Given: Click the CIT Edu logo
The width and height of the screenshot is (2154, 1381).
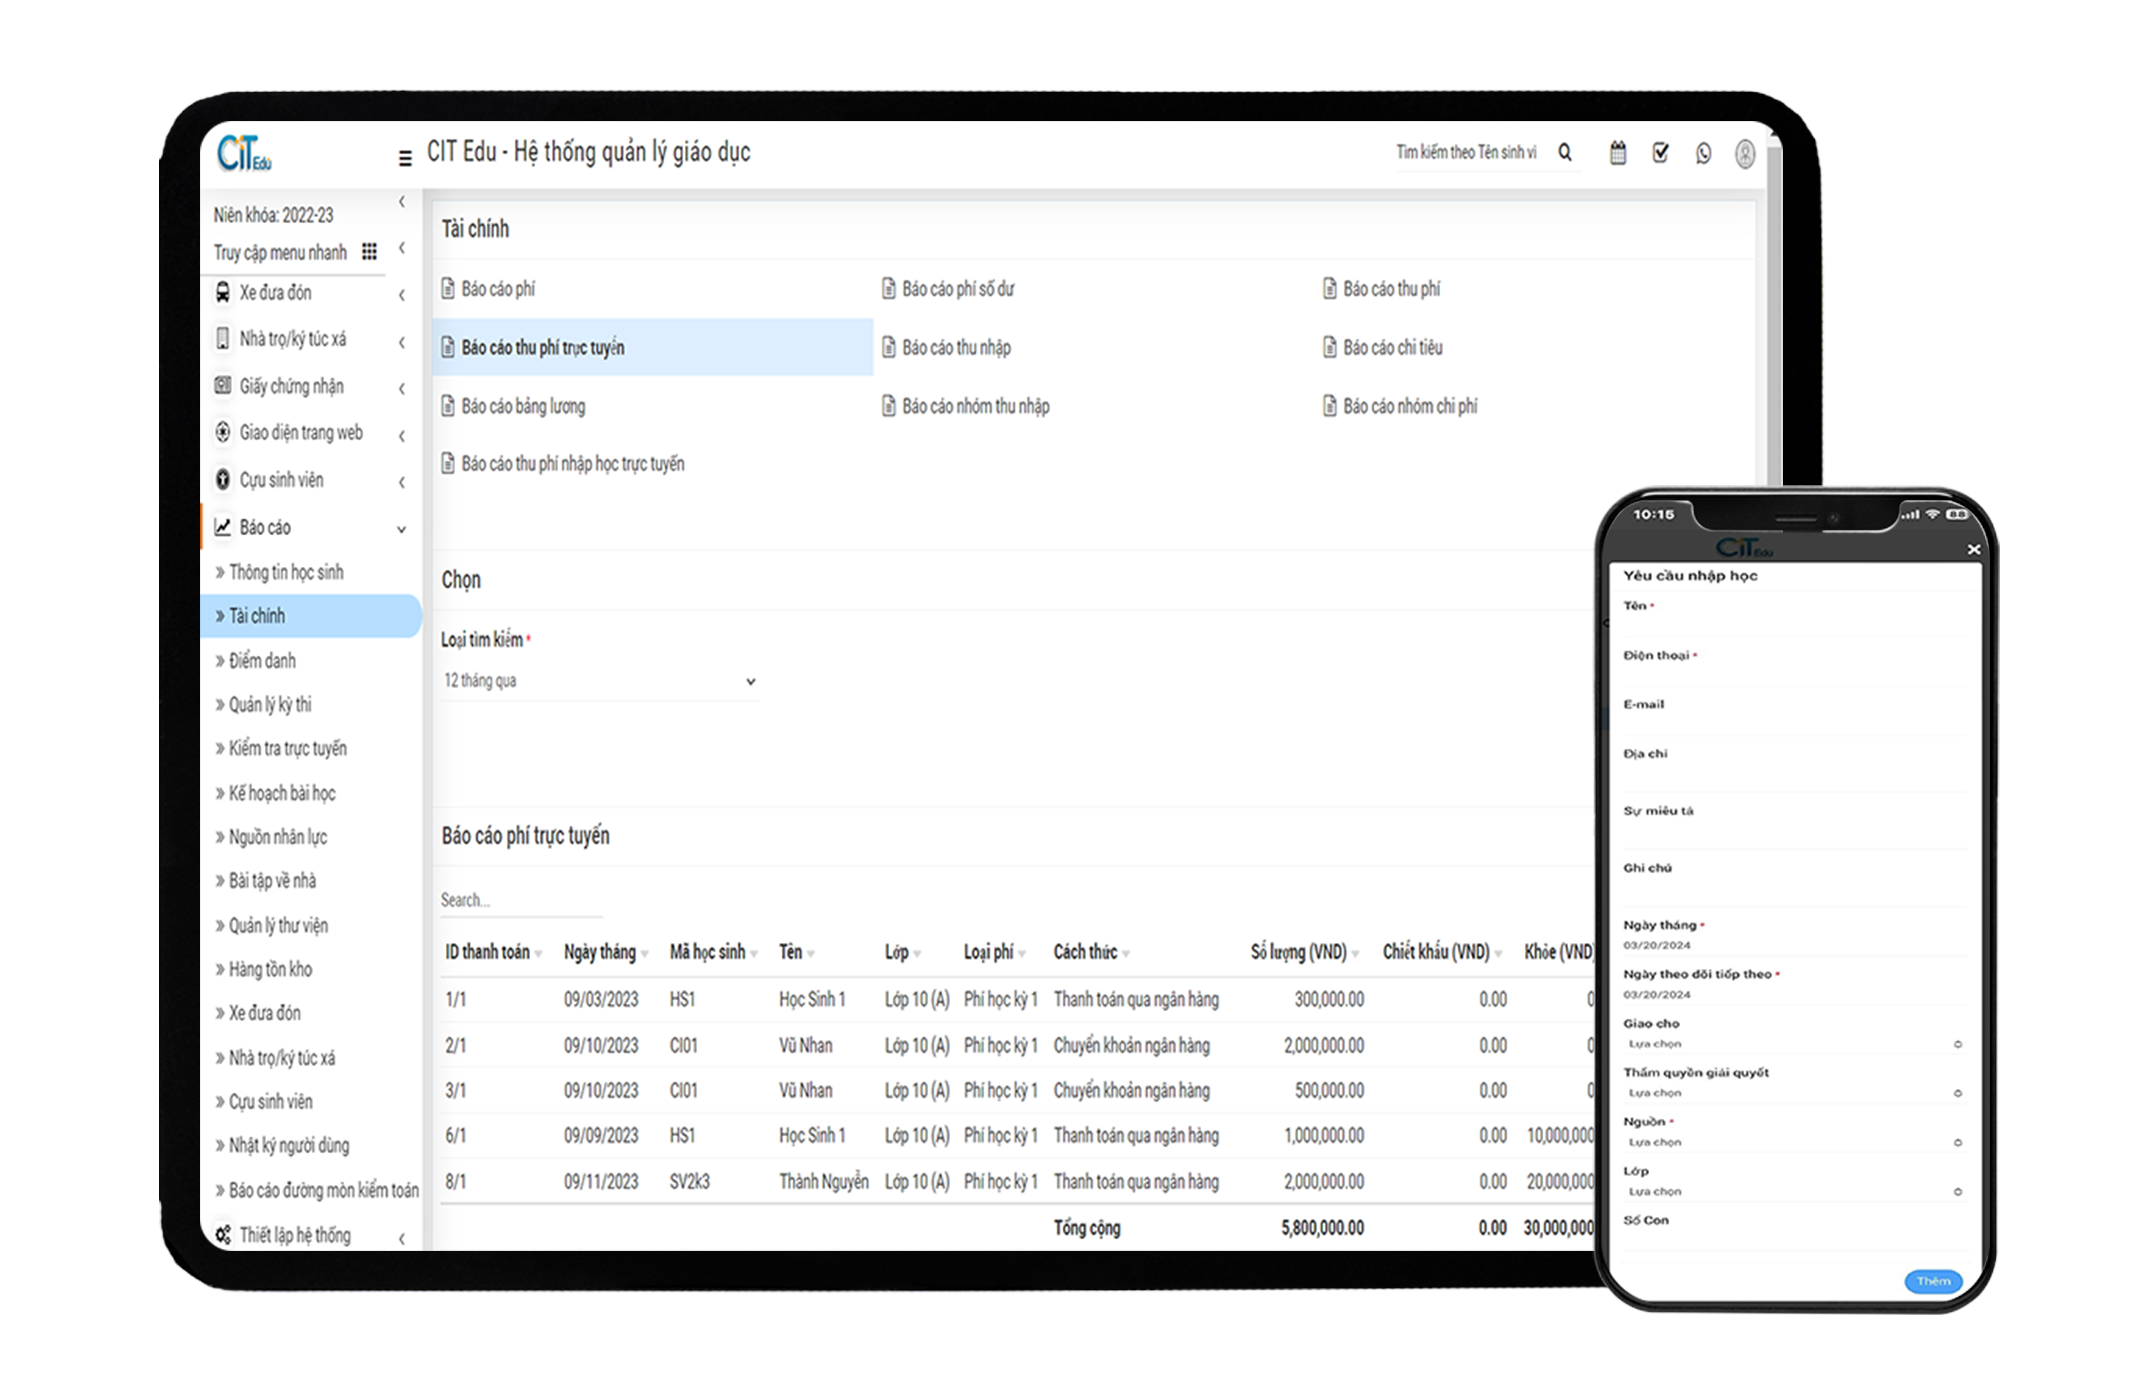Looking at the screenshot, I should click(244, 153).
